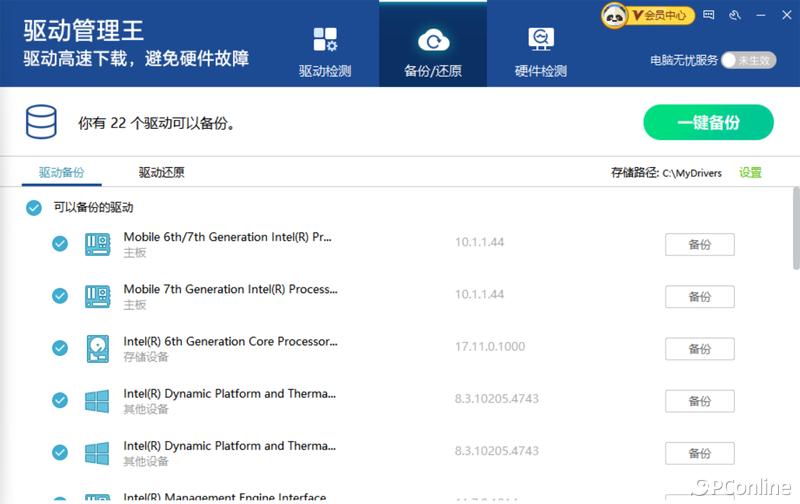
Task: Open the feedback message icon in title bar
Action: pos(709,15)
